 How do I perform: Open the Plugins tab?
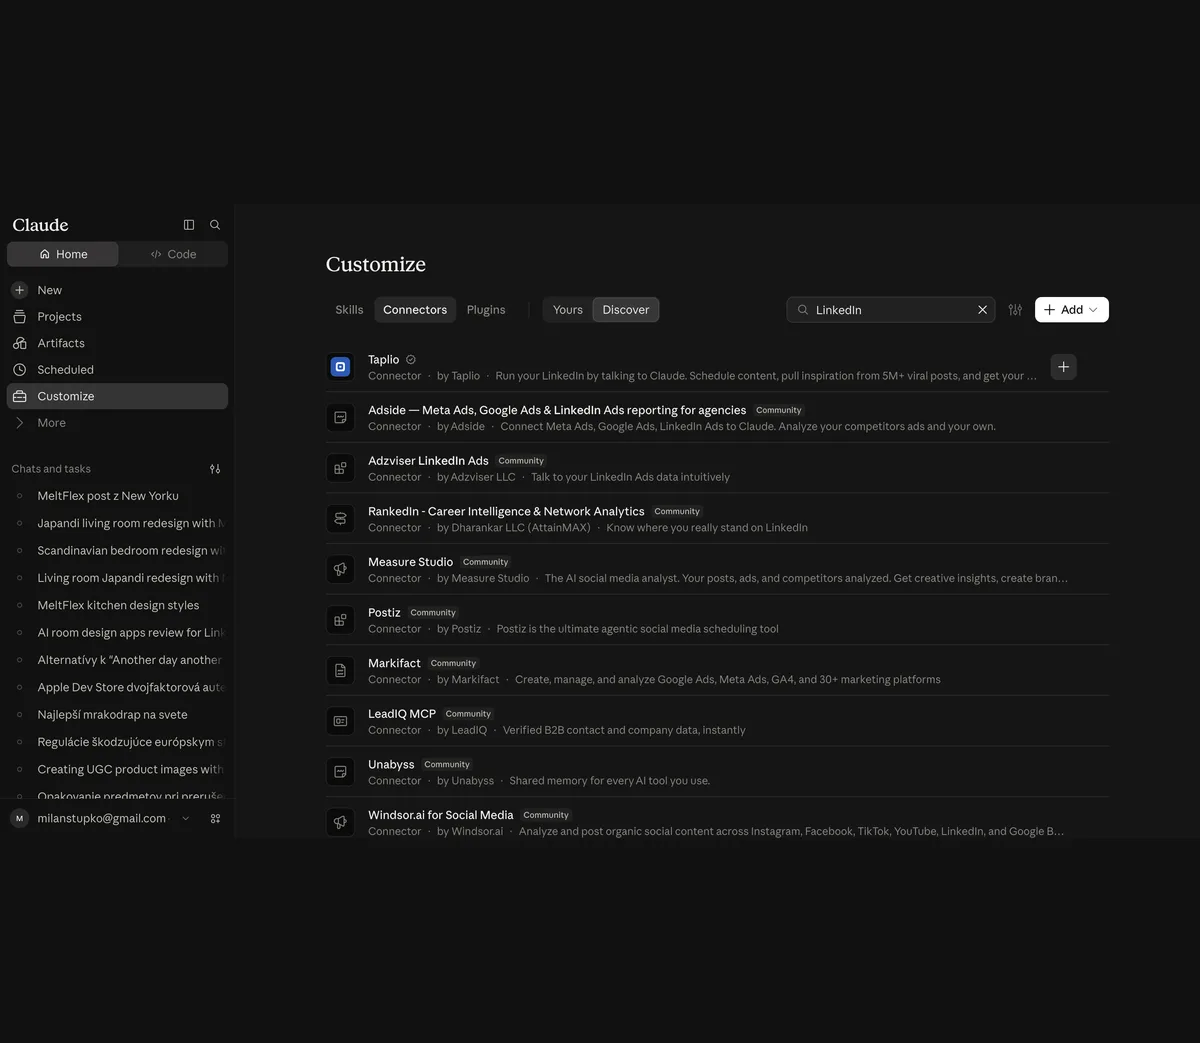click(486, 310)
